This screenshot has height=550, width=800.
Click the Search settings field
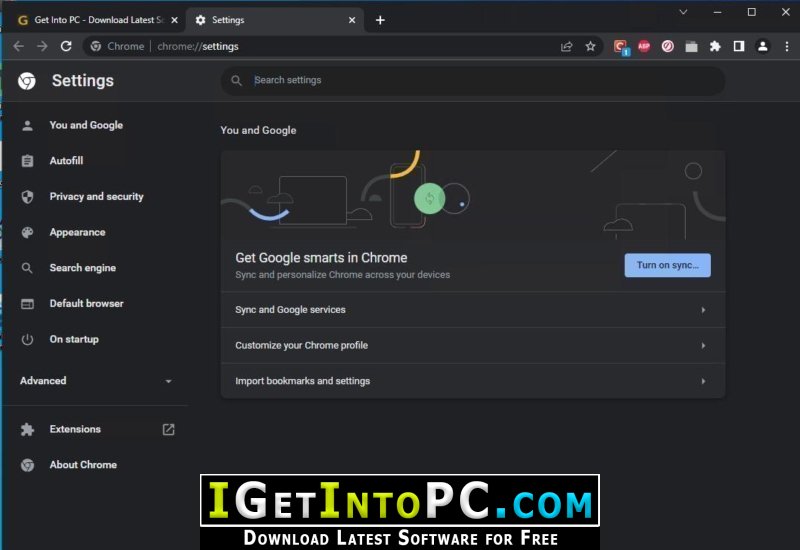tap(473, 80)
